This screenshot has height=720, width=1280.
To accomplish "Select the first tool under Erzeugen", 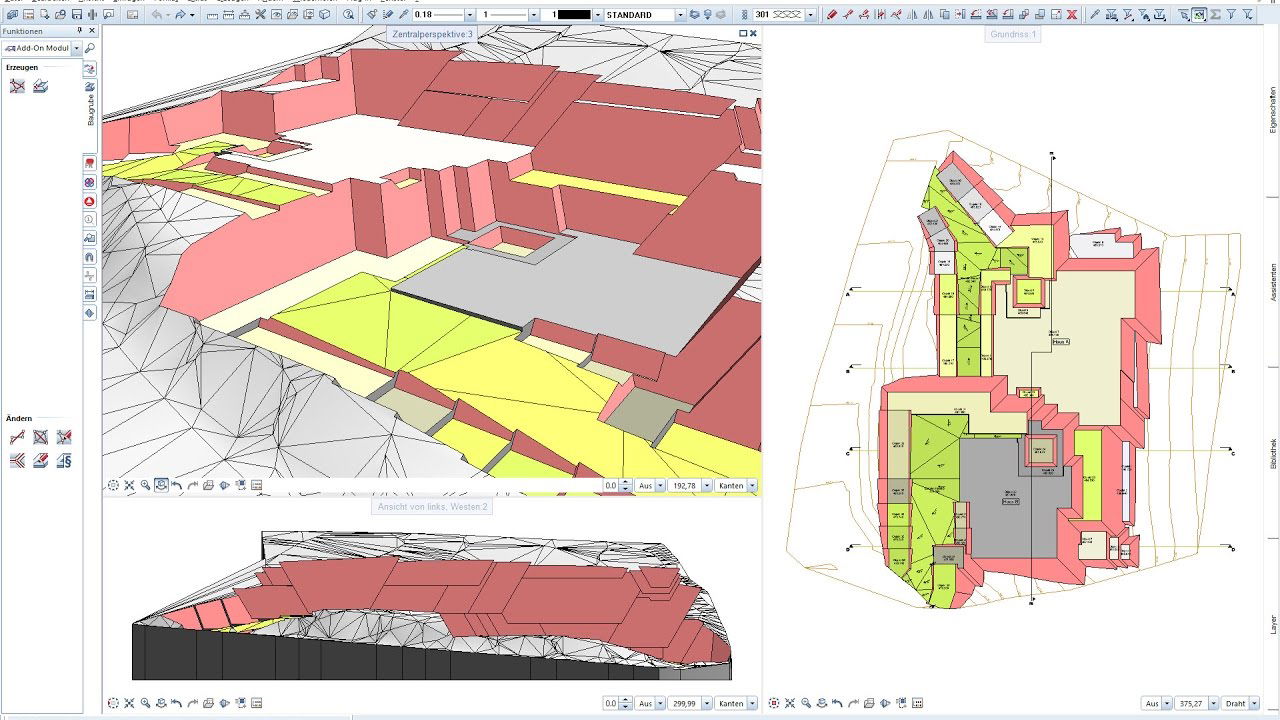I will 17,87.
